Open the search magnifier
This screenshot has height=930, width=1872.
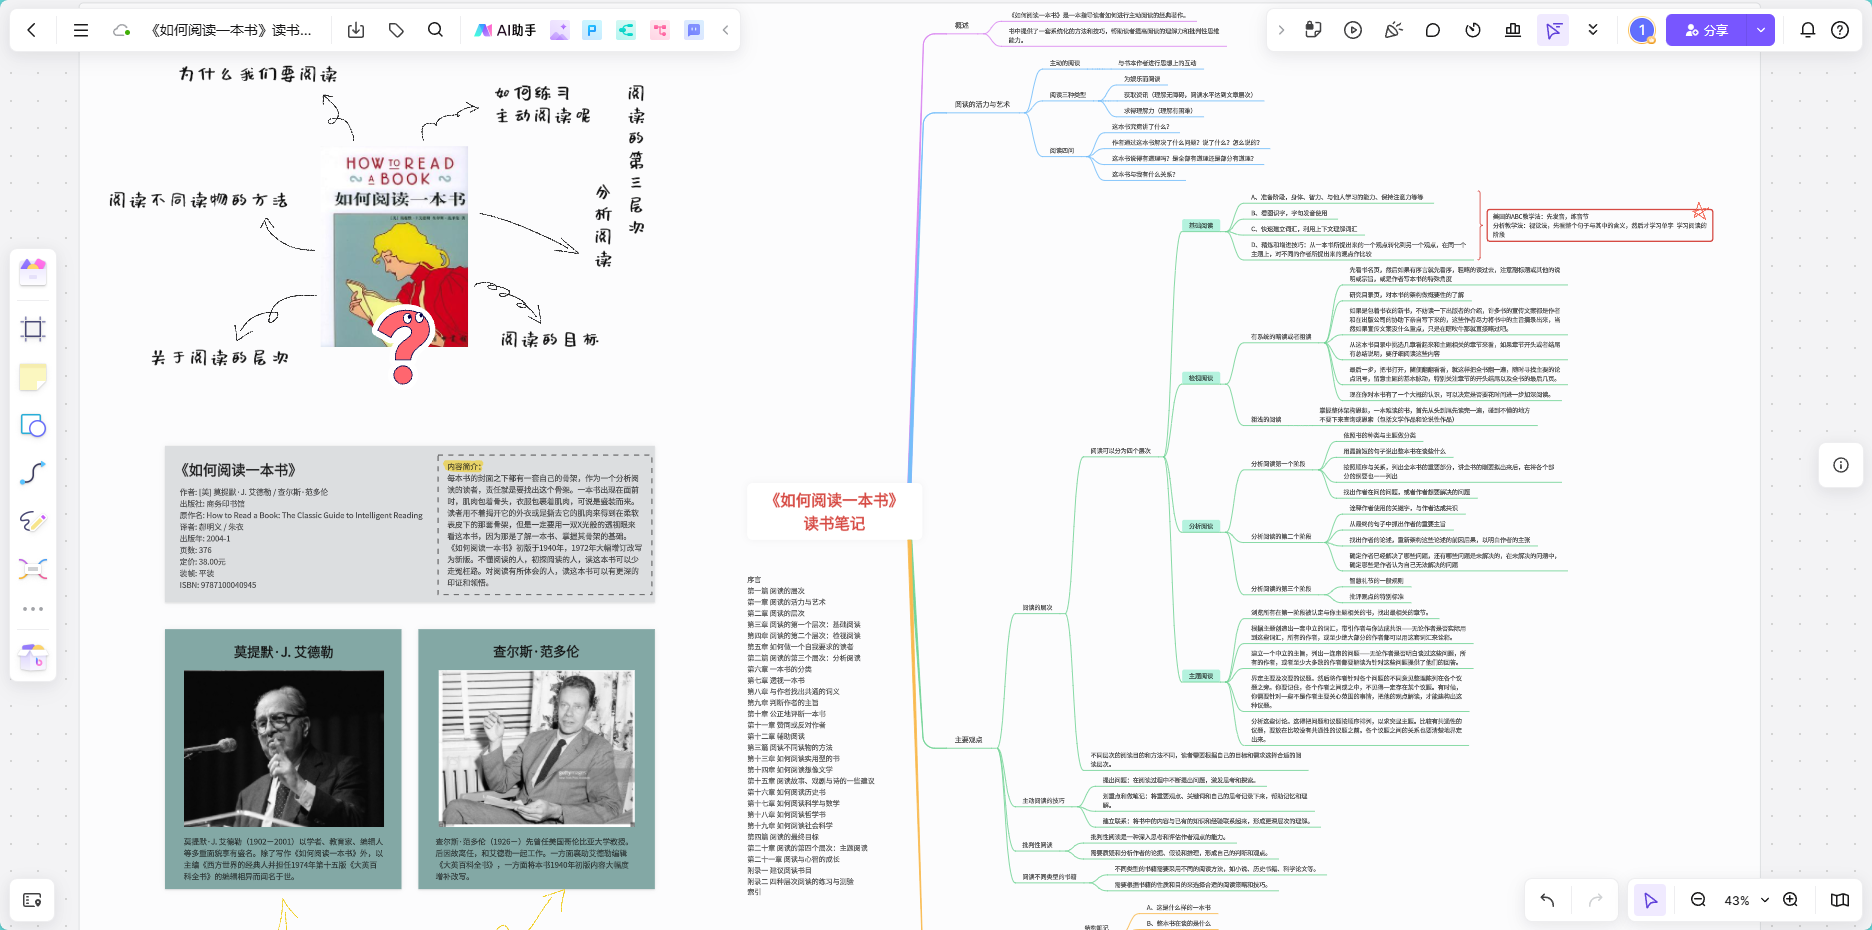[435, 30]
